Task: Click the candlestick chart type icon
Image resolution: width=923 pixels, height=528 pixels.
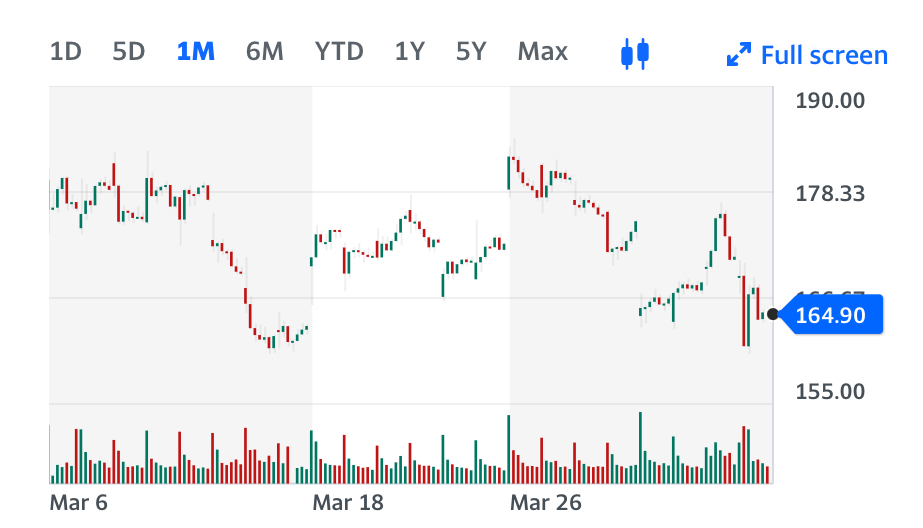Action: pyautogui.click(x=635, y=53)
